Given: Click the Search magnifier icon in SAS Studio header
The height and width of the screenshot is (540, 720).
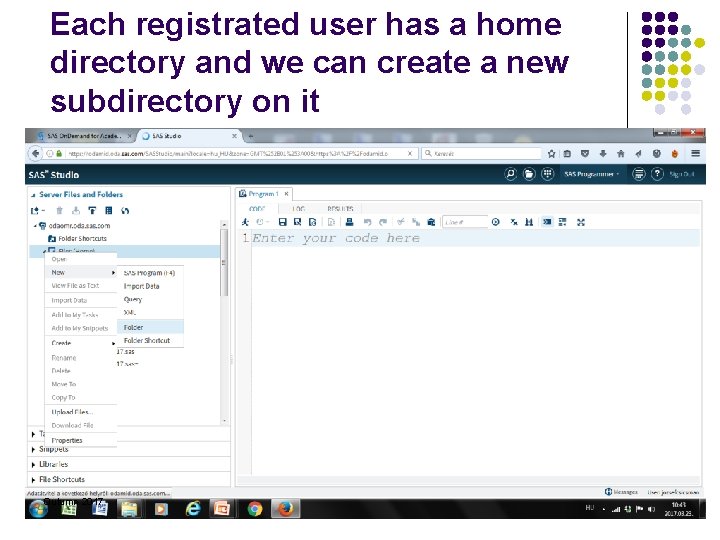Looking at the screenshot, I should click(x=510, y=174).
